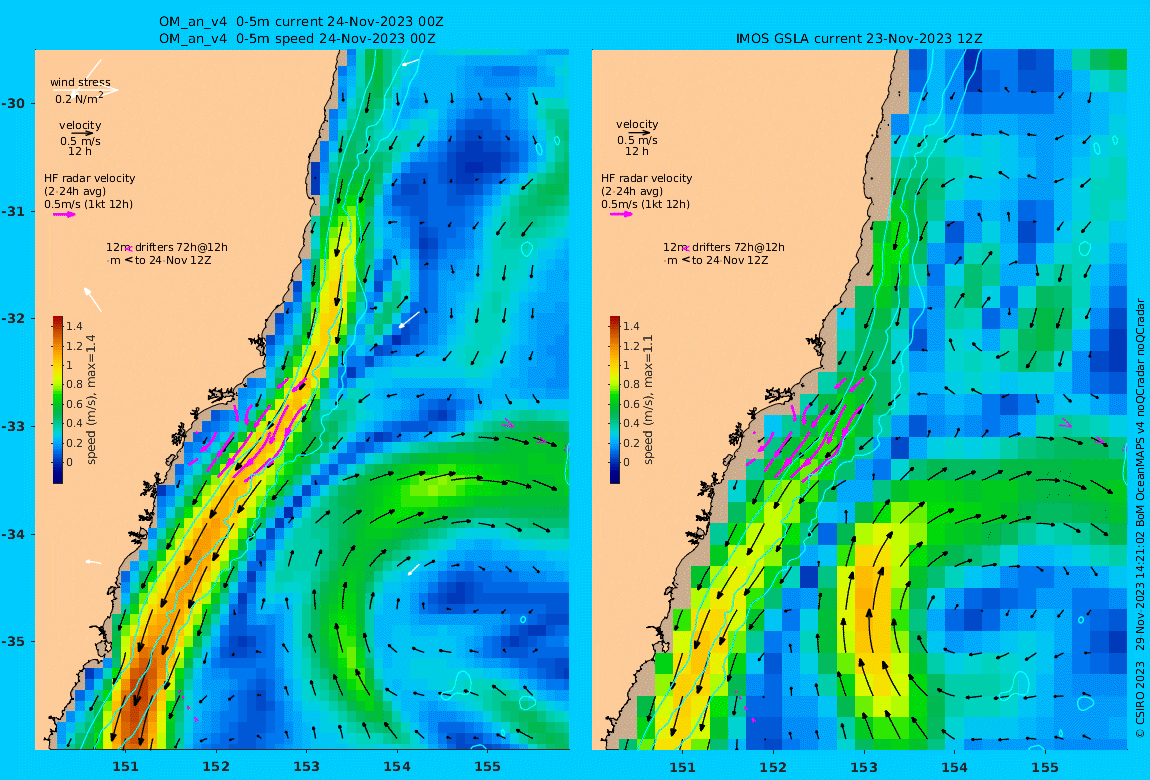Click '151' longitude label under IMOS GSLA map
This screenshot has width=1150, height=780.
coord(683,767)
